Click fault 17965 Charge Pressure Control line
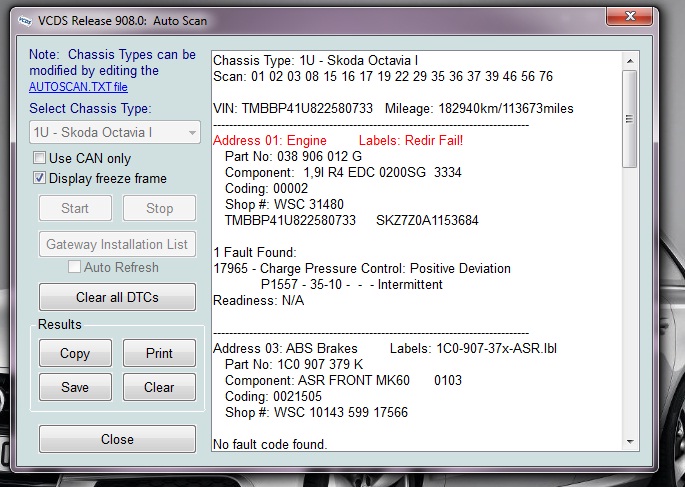Screen dimensions: 685x487 point(362,268)
